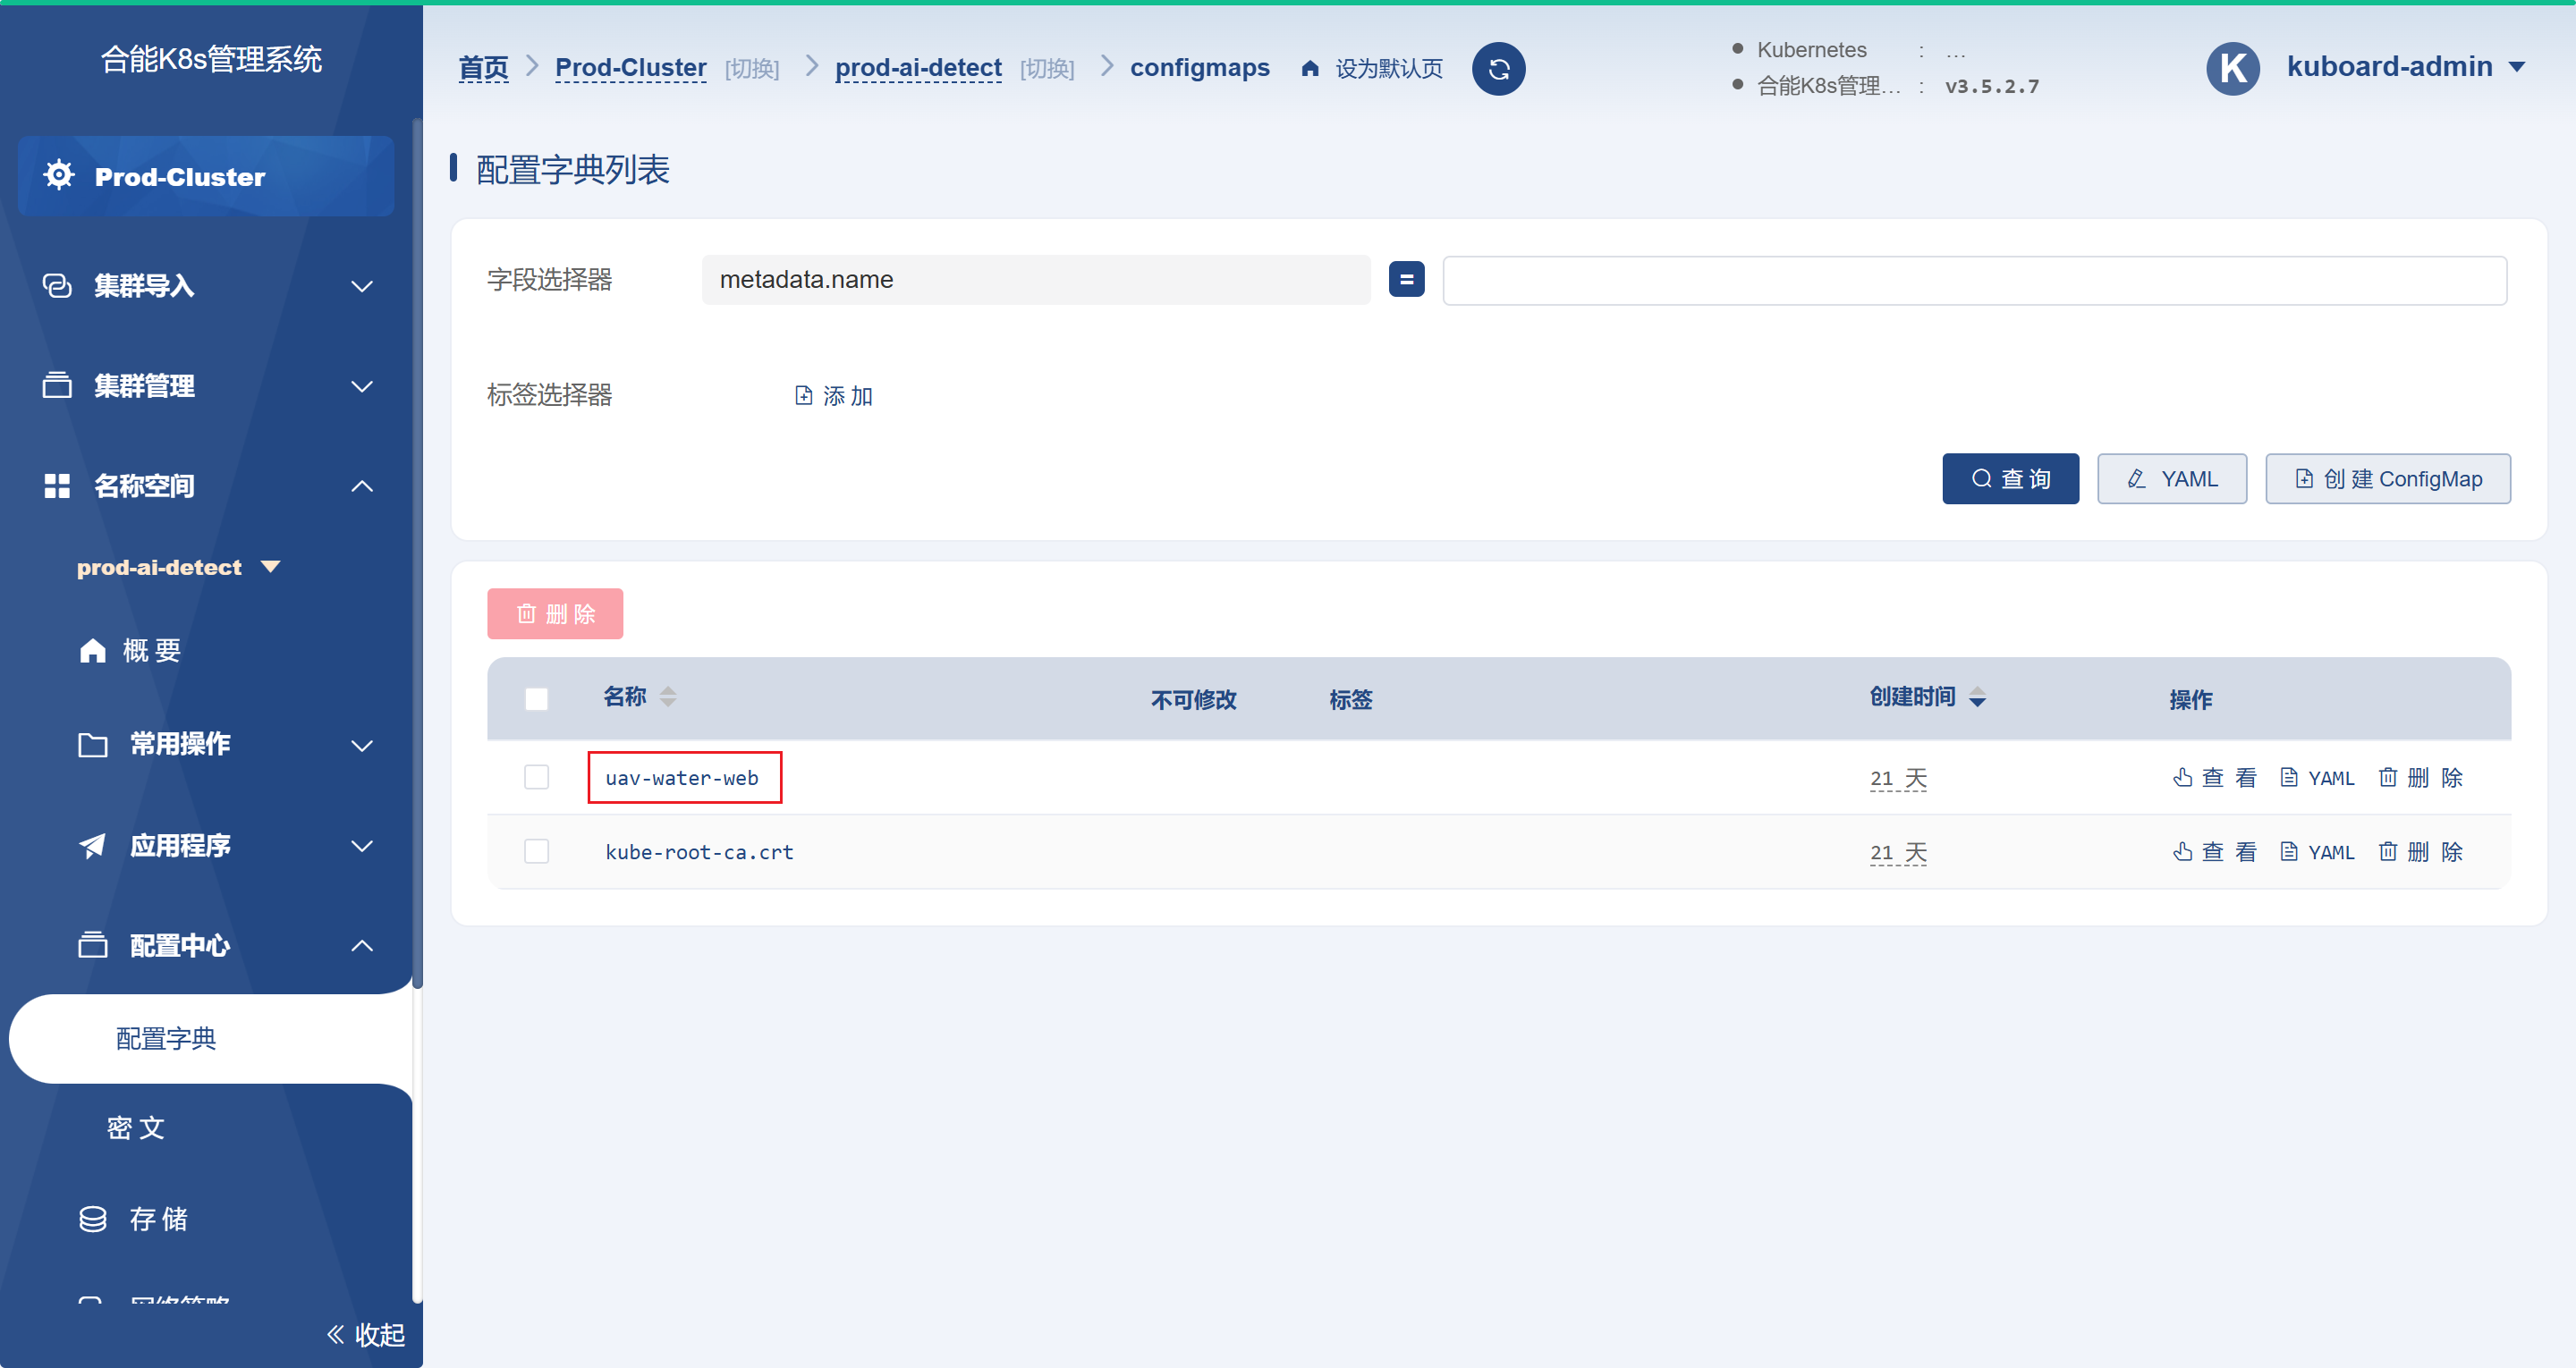Screen dimensions: 2576x1368
Task: Toggle select-all checkbox in table header
Action: coord(536,698)
